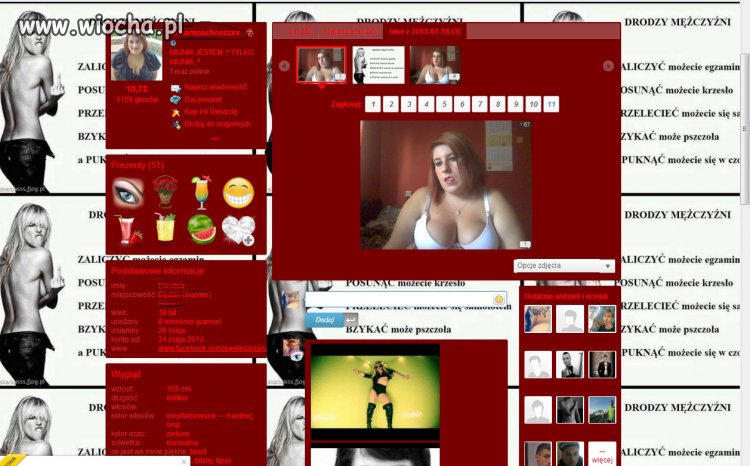Viewport: 750px width, 466px height.
Task: Click the blue Dodaj comment button
Action: (325, 320)
